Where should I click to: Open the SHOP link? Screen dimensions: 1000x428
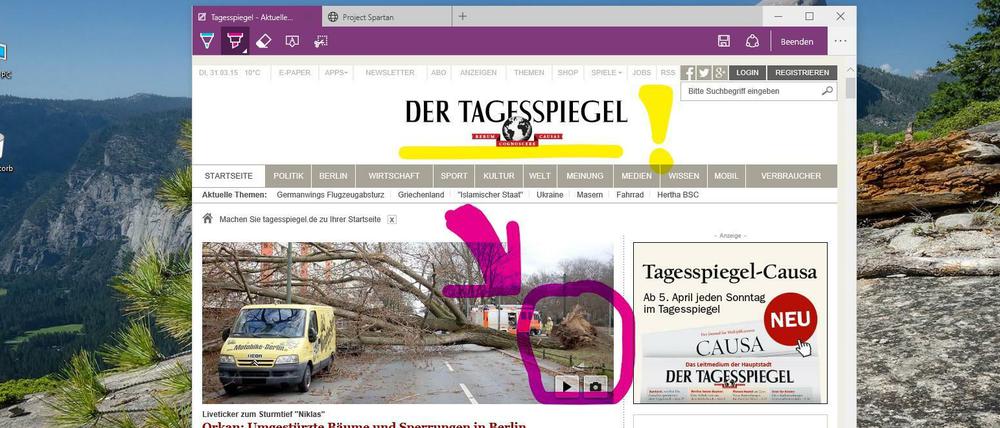point(568,73)
